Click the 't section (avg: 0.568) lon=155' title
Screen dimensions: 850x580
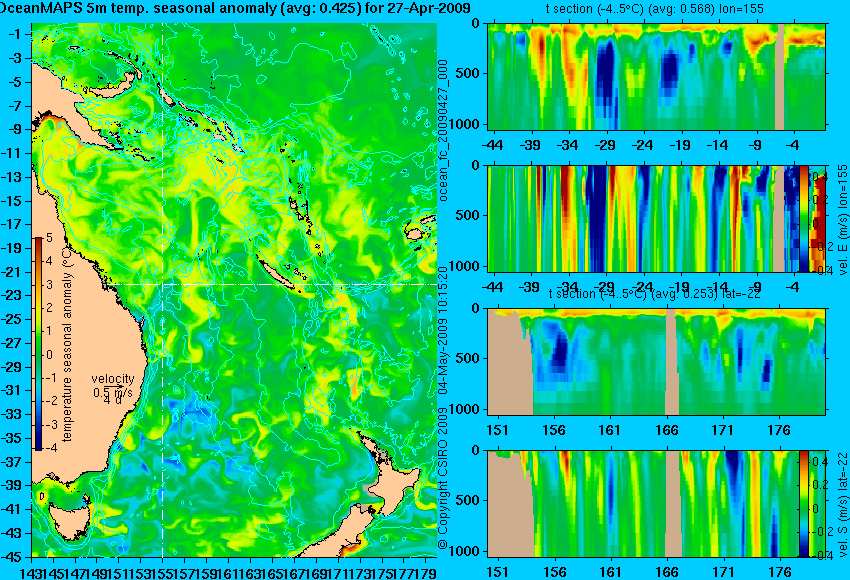(x=656, y=9)
